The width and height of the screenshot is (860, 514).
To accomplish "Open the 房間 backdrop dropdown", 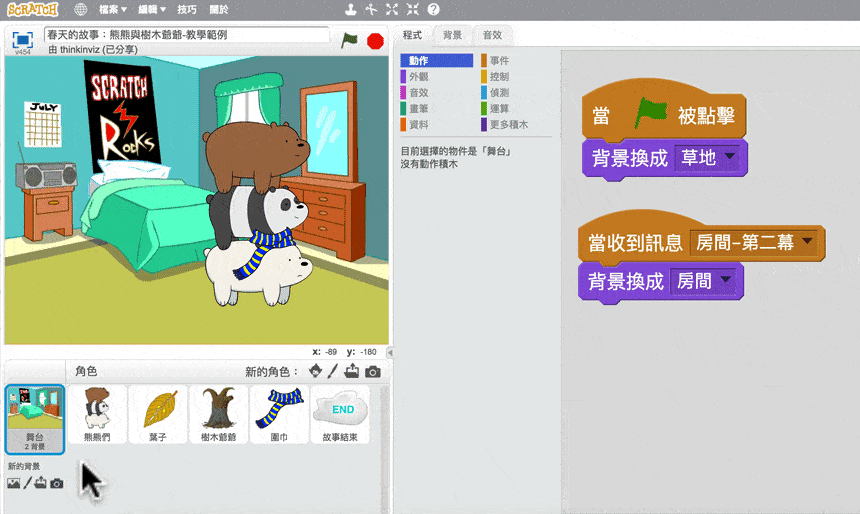I will click(x=703, y=281).
